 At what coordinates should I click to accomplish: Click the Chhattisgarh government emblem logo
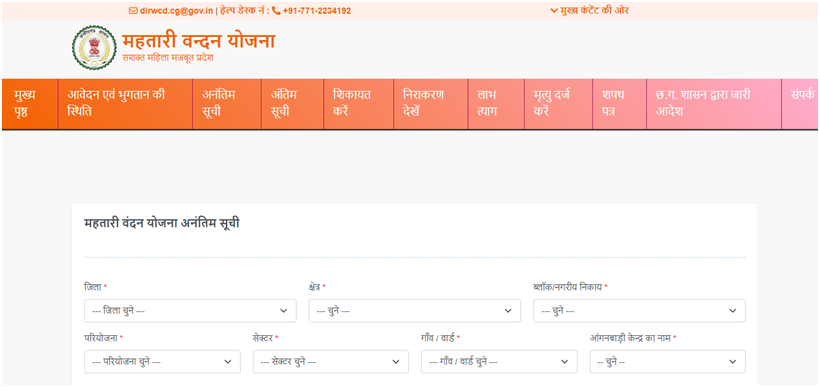95,48
